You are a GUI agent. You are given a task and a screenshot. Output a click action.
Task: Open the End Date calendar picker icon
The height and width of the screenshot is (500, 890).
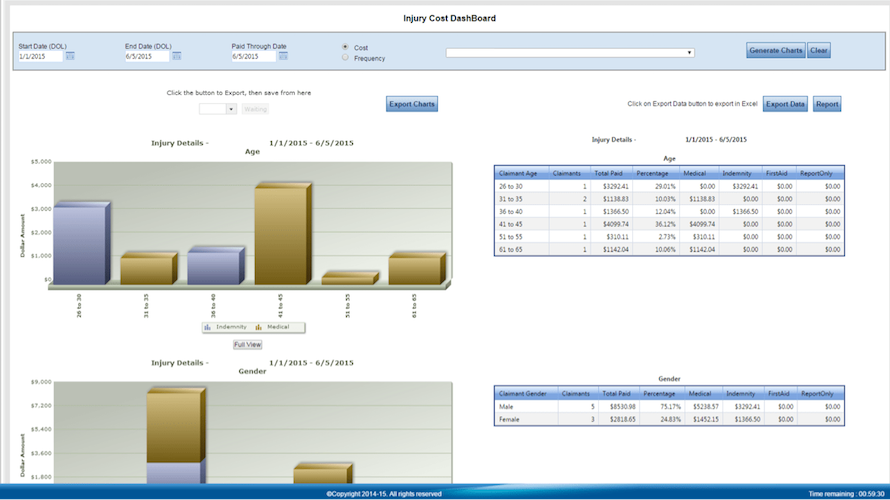coord(177,56)
